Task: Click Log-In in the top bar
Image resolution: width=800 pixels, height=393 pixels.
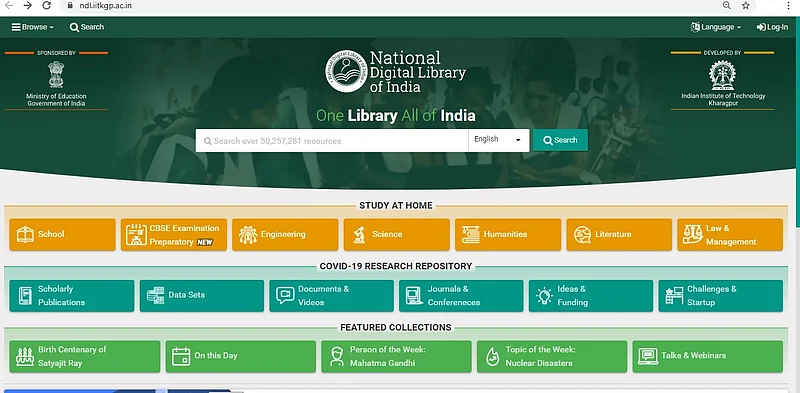Action: [772, 27]
